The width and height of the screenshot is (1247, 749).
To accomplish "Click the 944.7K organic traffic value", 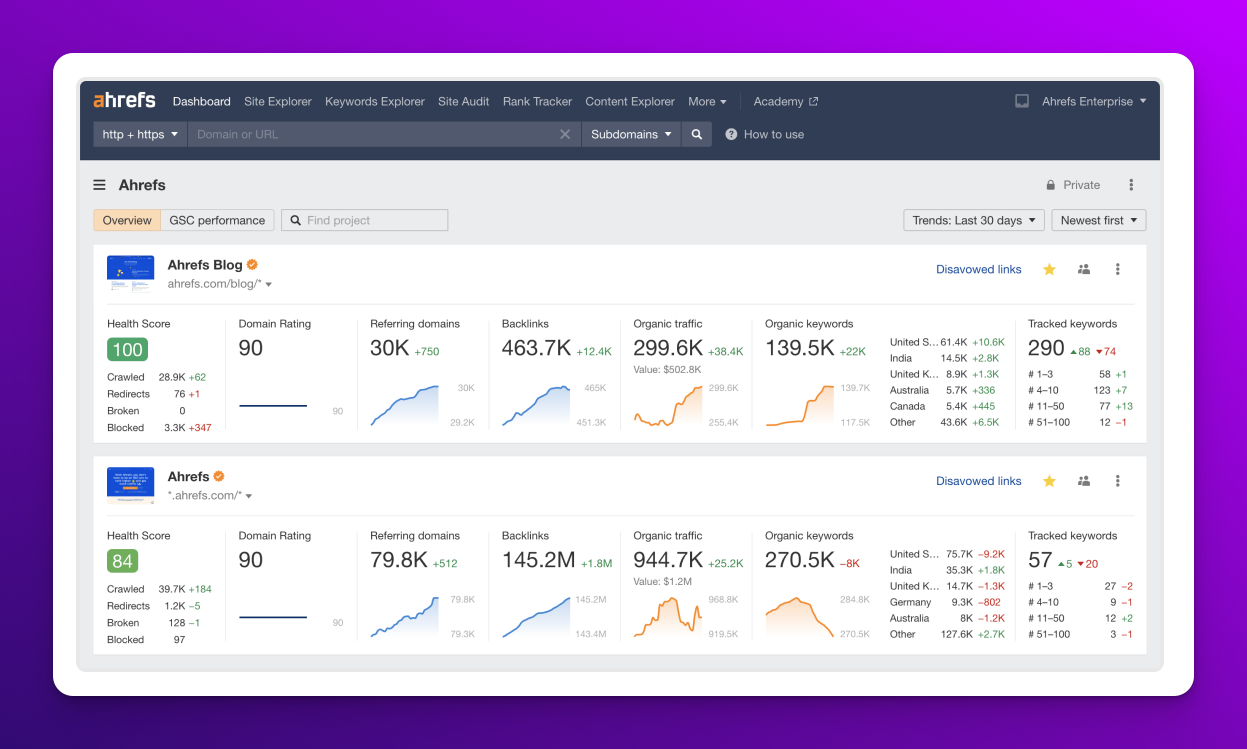I will [x=668, y=560].
